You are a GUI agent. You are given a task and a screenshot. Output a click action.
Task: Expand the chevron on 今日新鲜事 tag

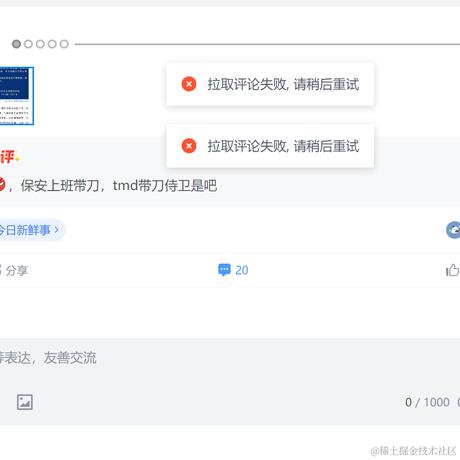click(56, 230)
